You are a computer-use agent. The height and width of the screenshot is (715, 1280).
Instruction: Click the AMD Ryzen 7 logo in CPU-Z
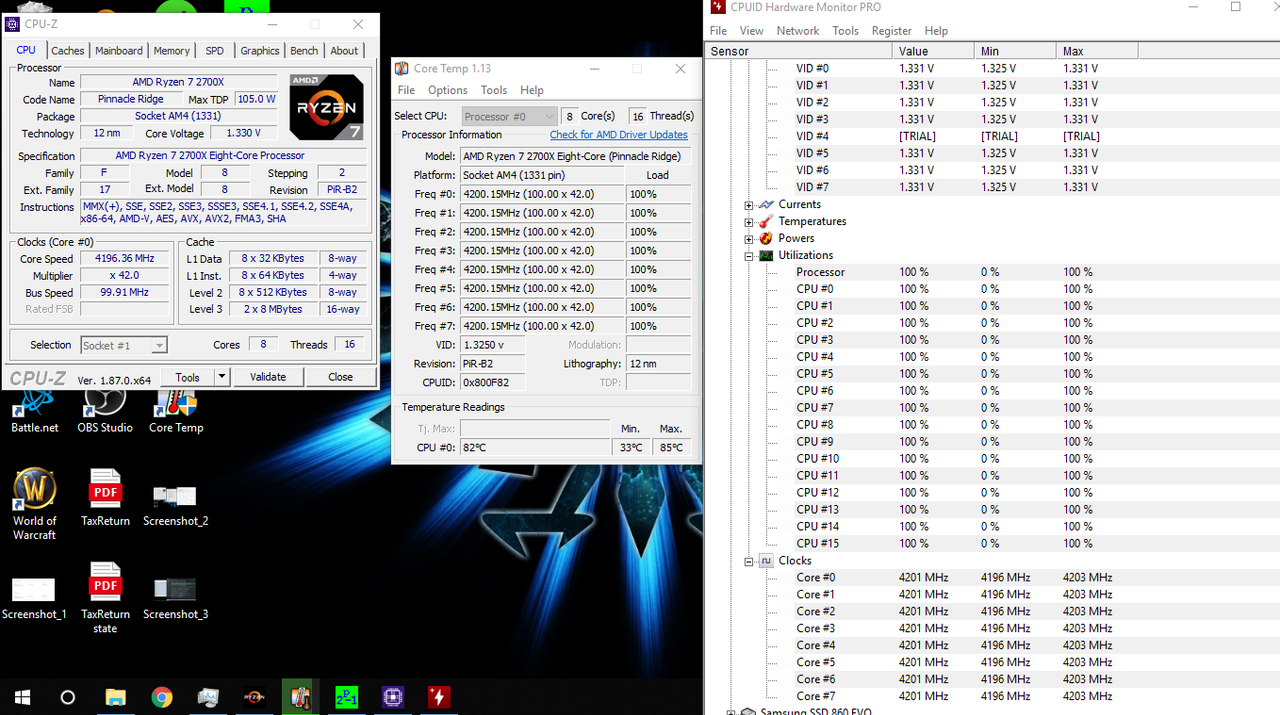pyautogui.click(x=326, y=106)
